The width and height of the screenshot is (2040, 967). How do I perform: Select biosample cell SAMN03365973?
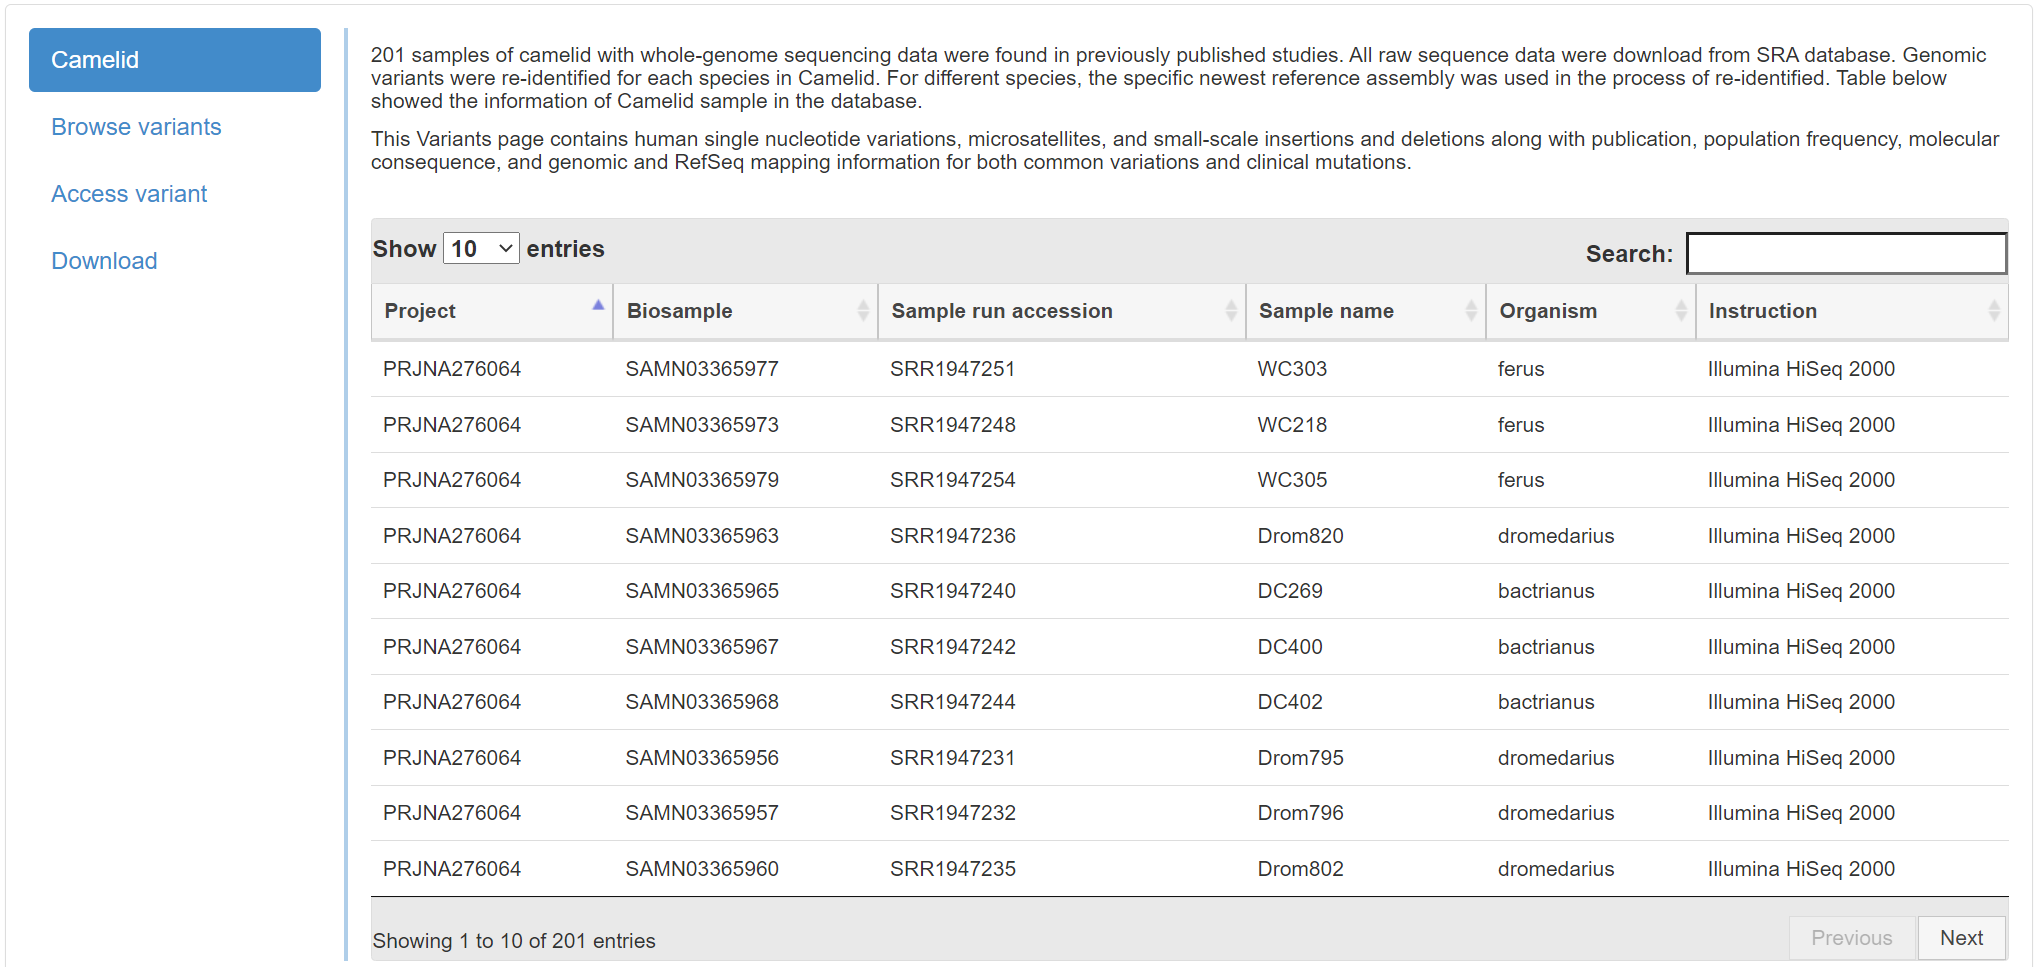point(702,425)
